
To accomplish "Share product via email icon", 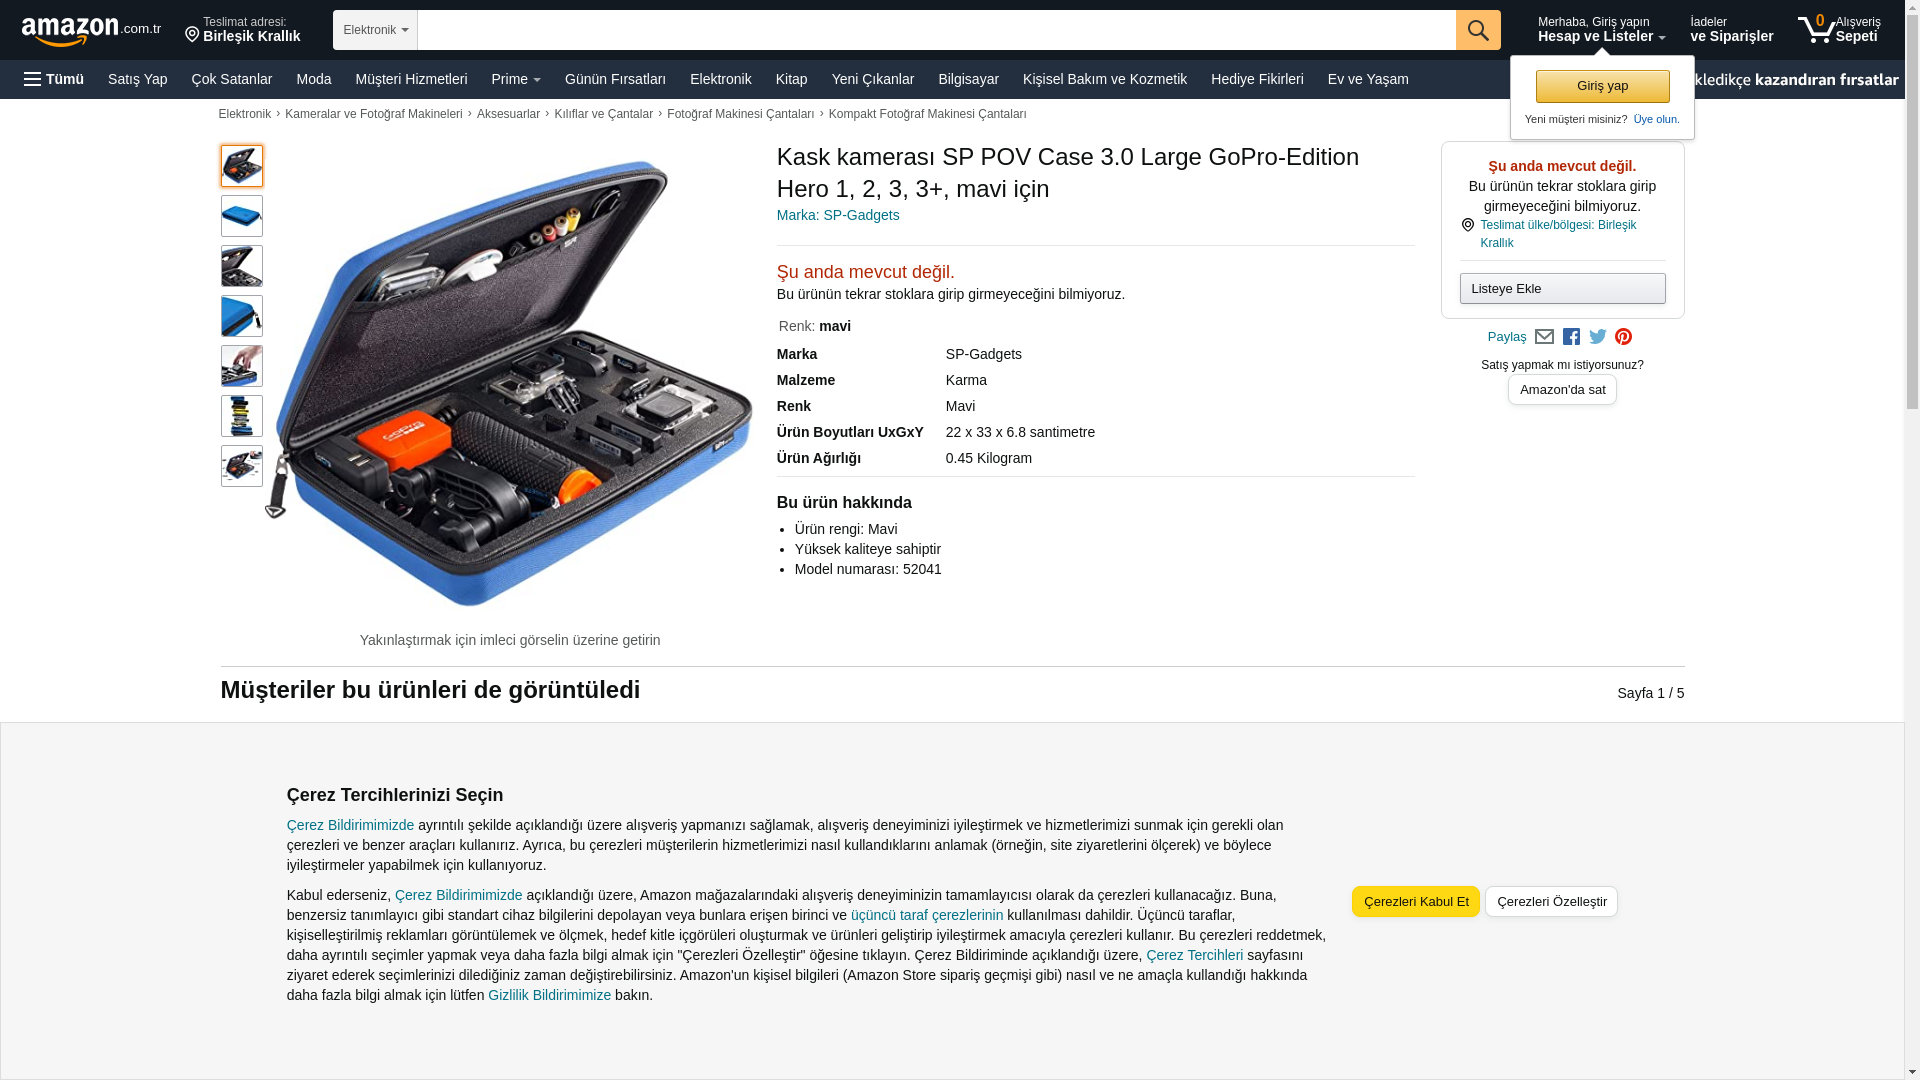I will [x=1544, y=337].
